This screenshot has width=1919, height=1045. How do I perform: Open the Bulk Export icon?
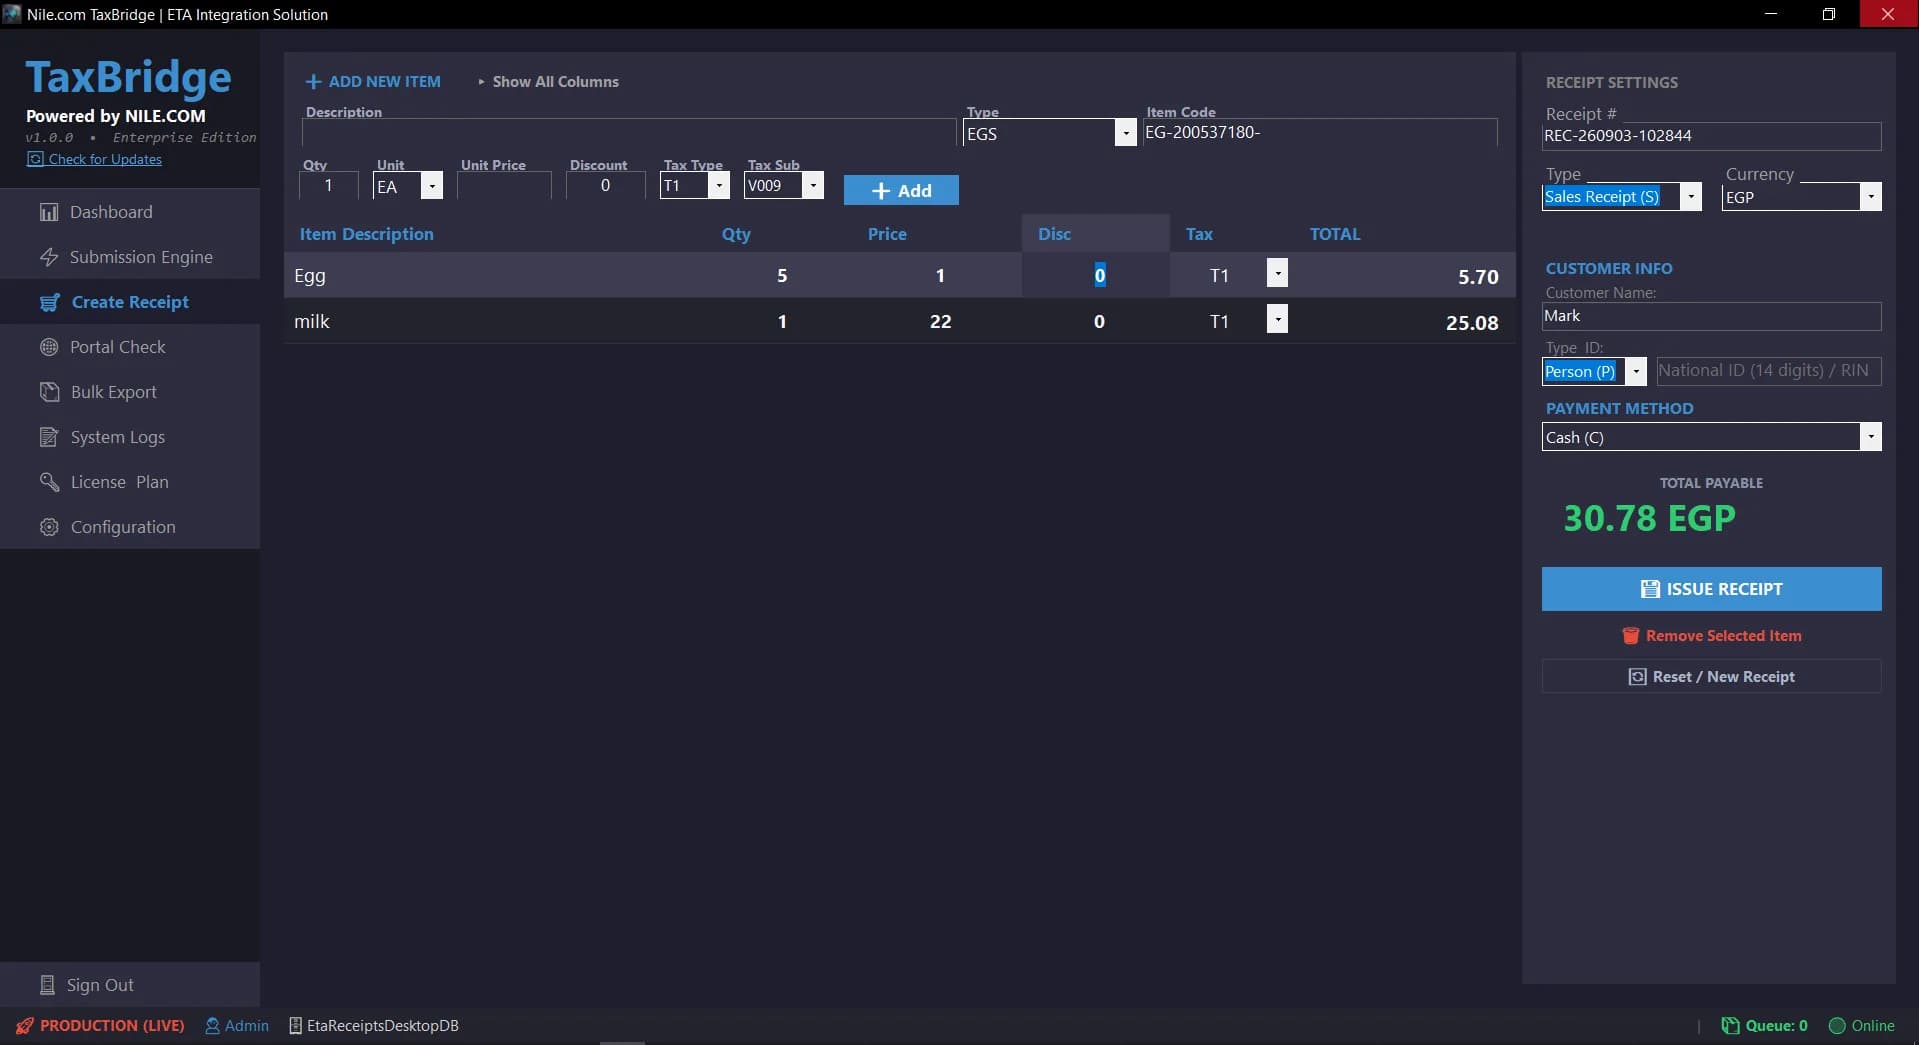tap(49, 392)
